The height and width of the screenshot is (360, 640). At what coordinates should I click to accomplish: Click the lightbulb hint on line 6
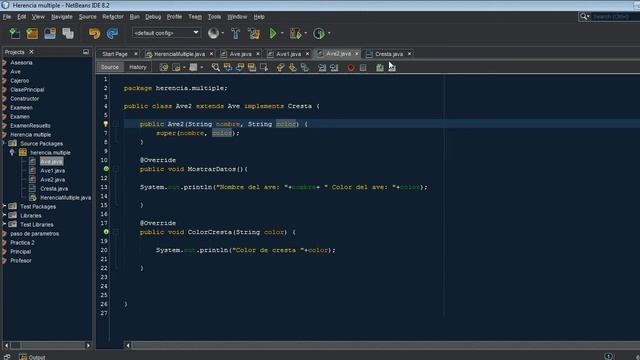[x=106, y=124]
